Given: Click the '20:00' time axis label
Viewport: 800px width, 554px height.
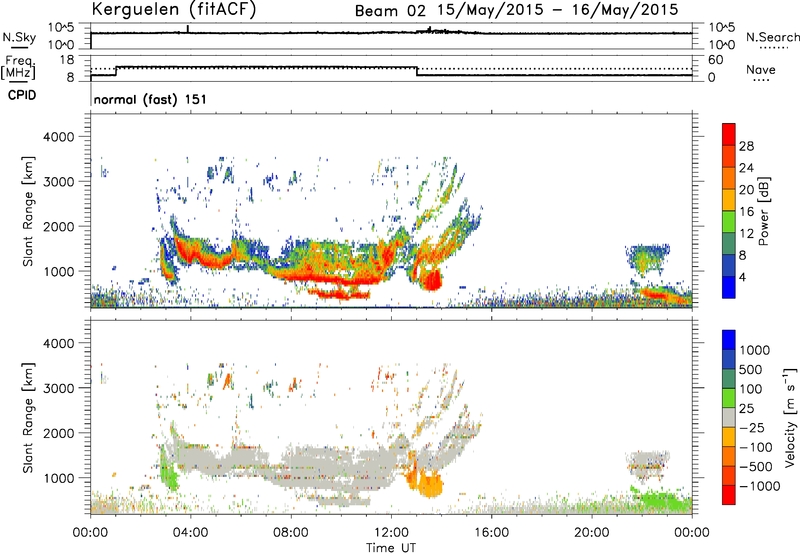Looking at the screenshot, I should [x=591, y=533].
